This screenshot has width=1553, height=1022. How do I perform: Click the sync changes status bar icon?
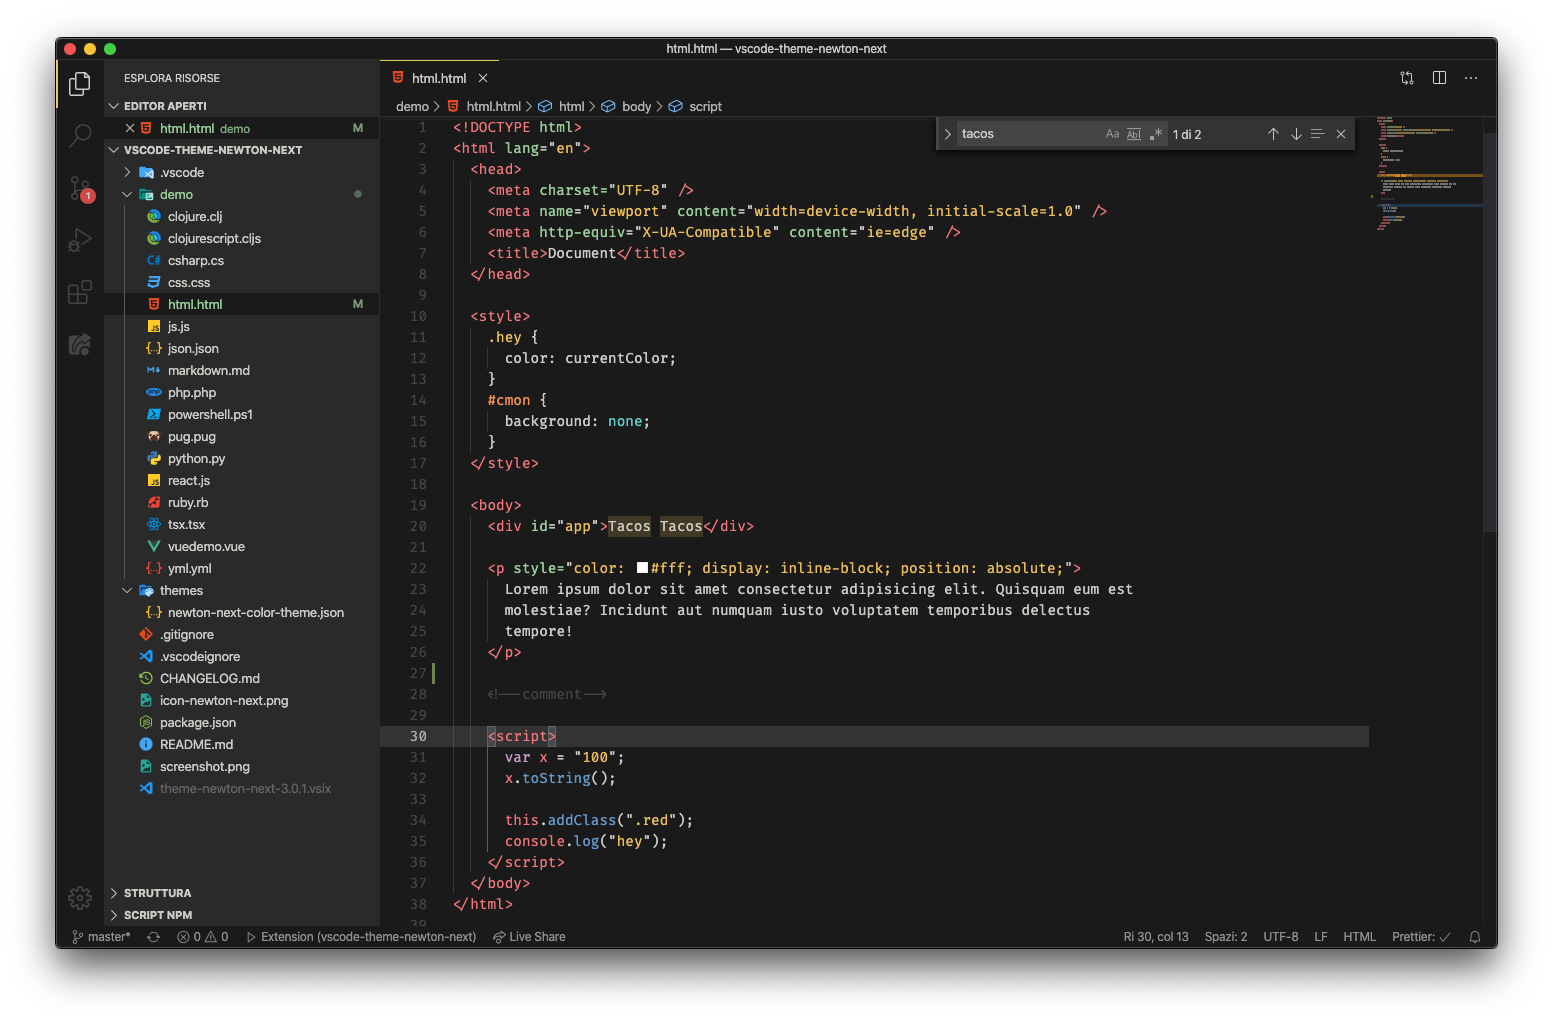(153, 937)
